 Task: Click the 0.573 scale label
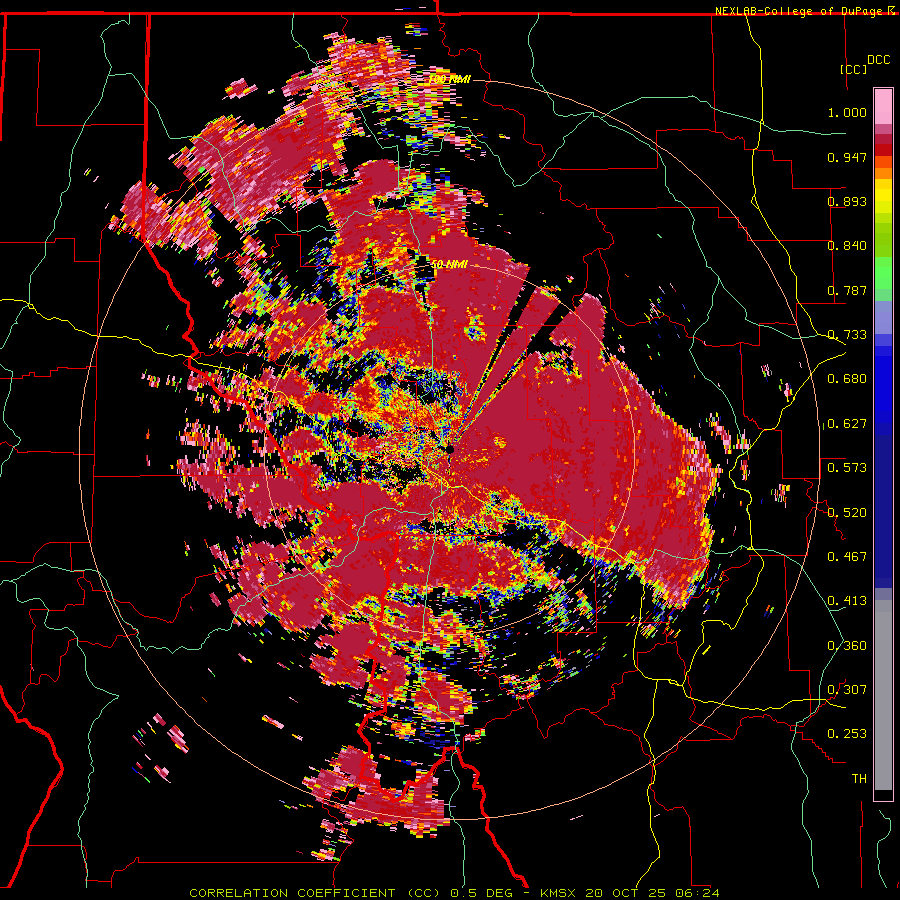847,468
